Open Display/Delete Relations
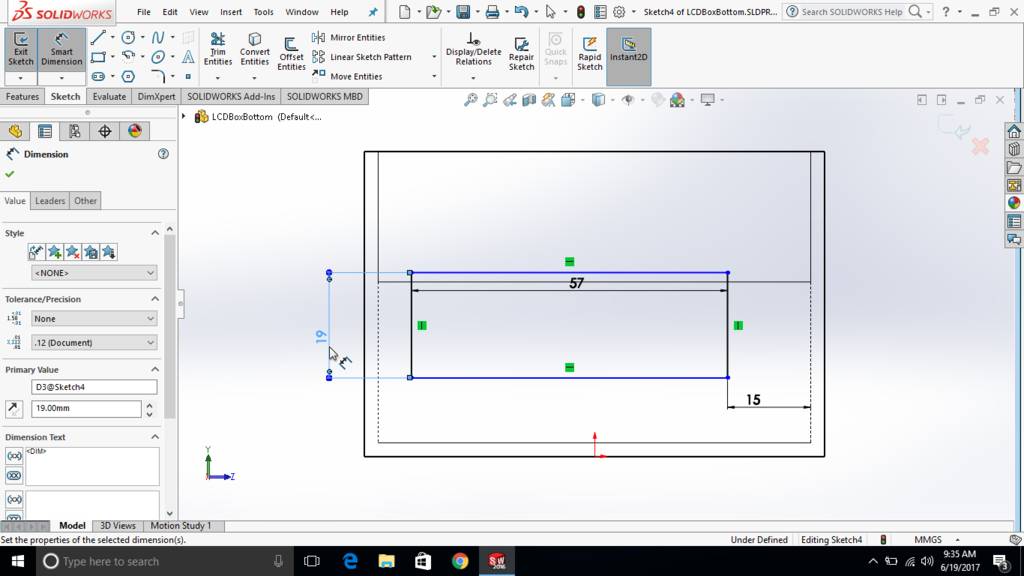 pos(473,50)
